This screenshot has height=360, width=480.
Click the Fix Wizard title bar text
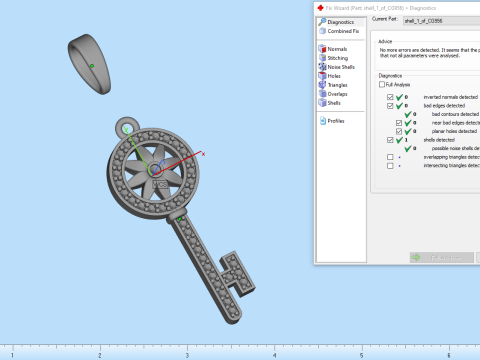381,8
